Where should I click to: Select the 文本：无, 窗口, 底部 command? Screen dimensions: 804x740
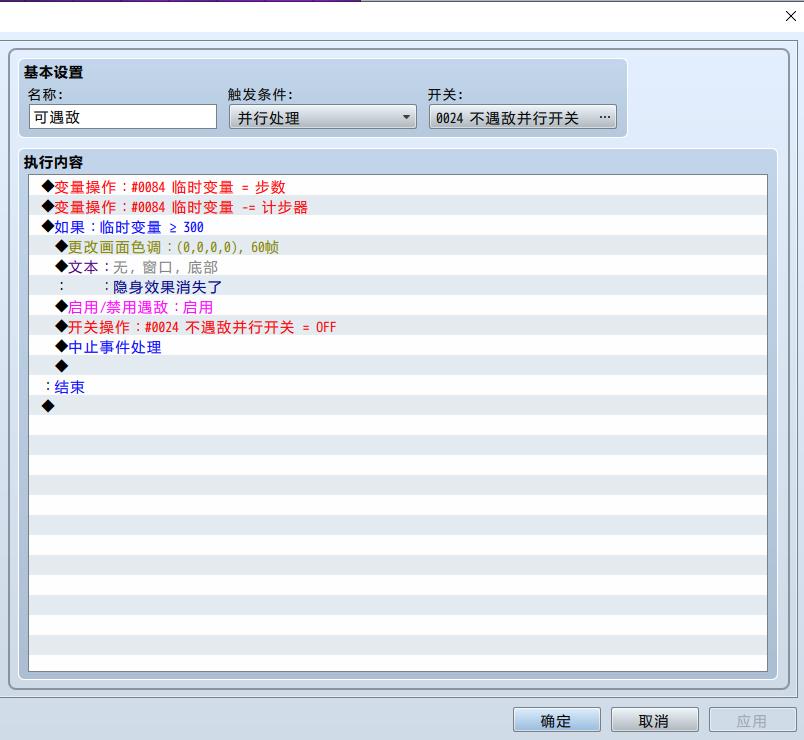[398, 267]
